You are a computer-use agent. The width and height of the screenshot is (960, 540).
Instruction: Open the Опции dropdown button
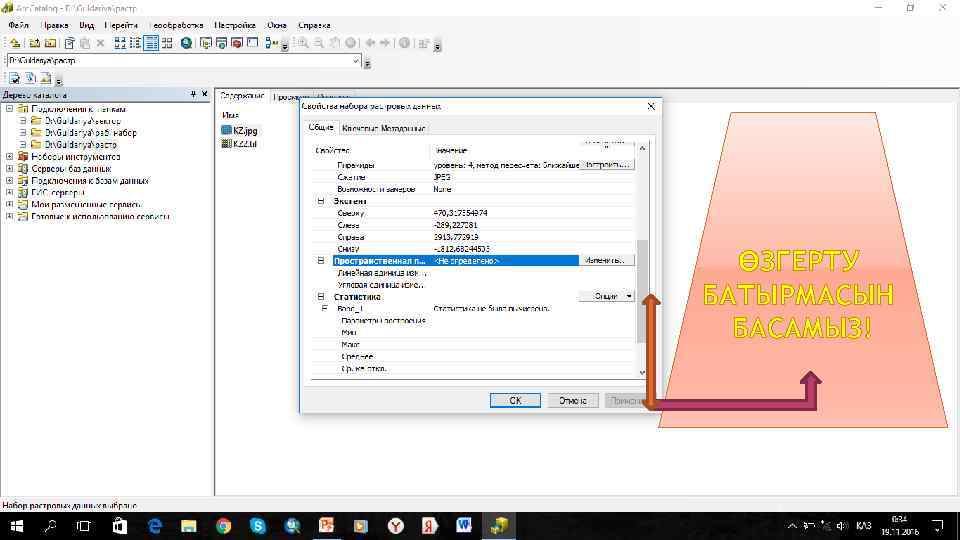click(607, 296)
